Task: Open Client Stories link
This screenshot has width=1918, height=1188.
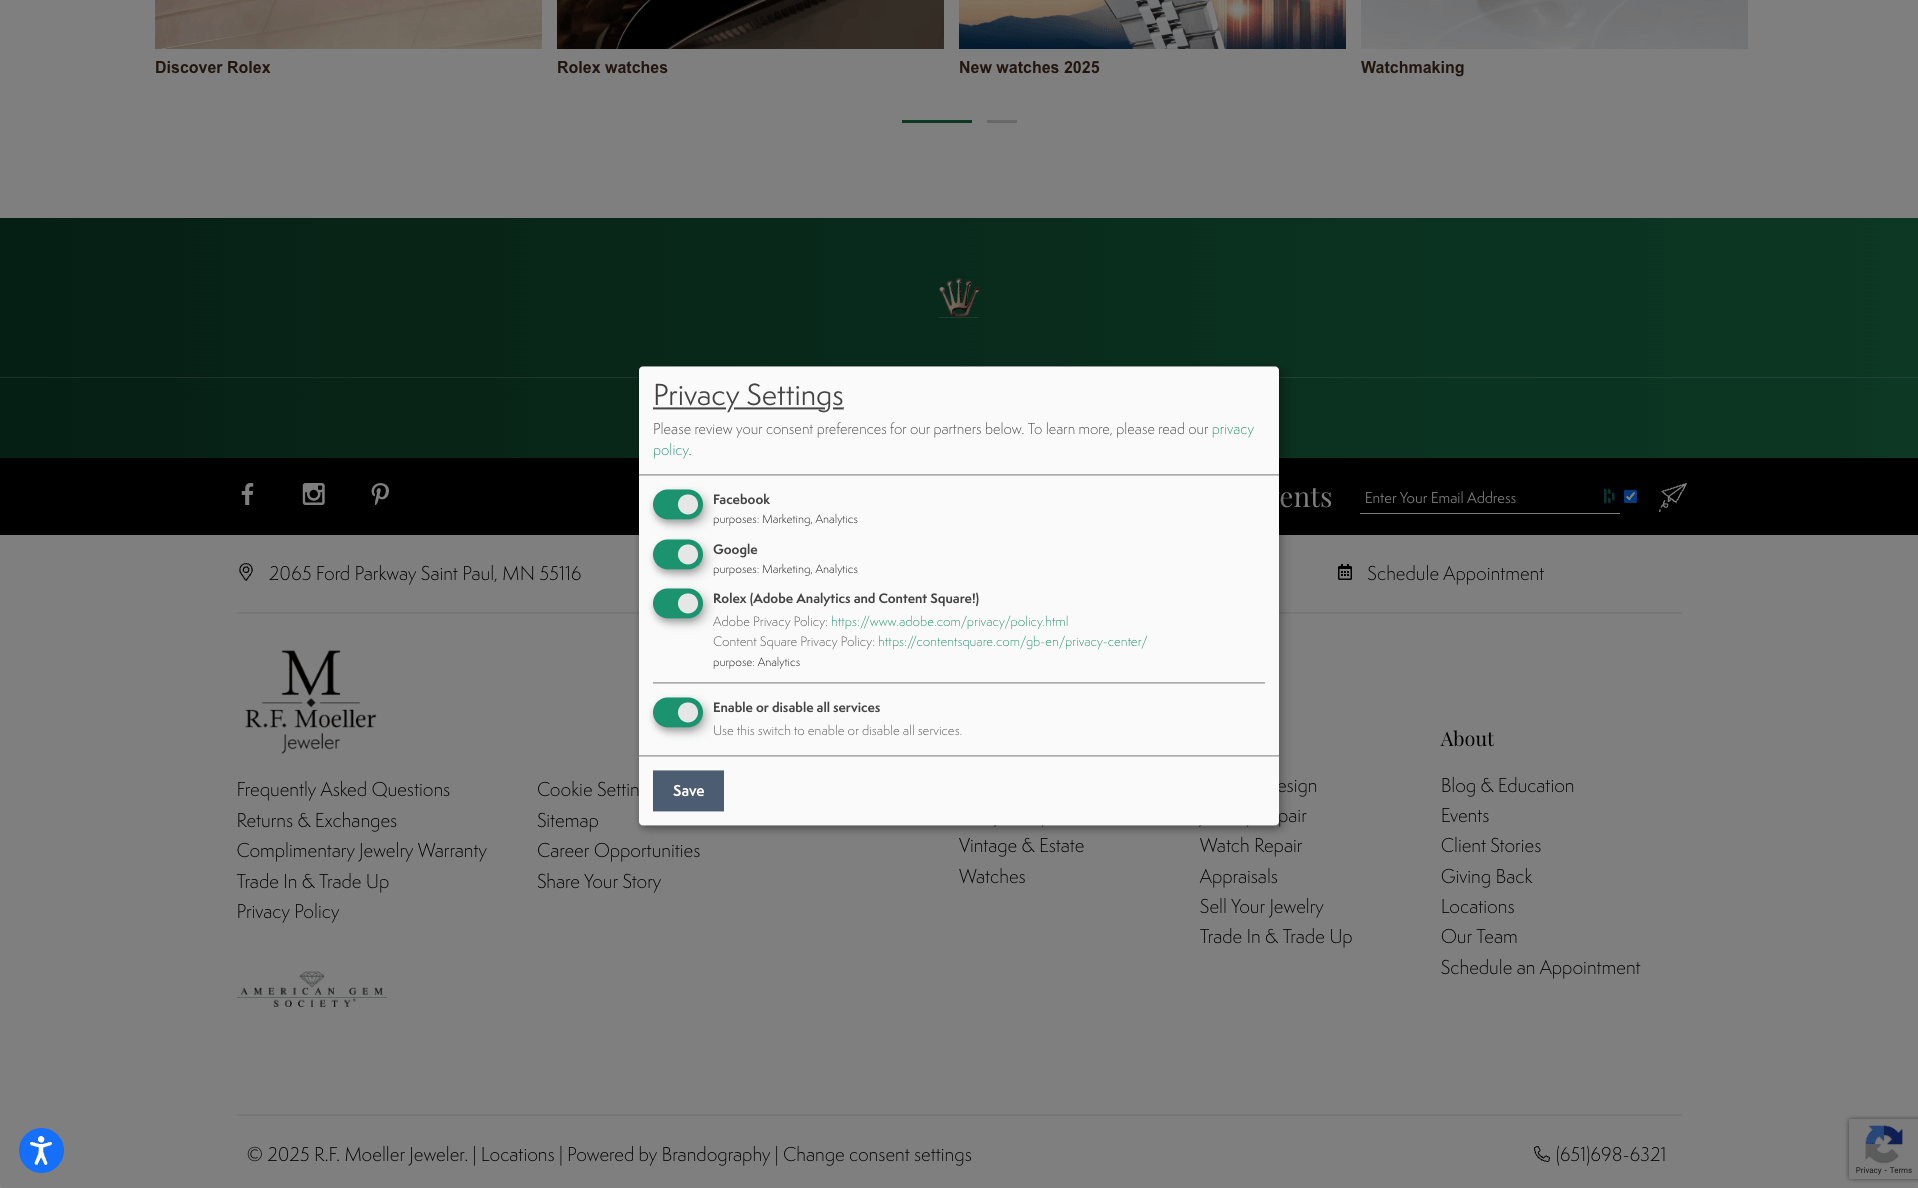Action: click(x=1491, y=846)
